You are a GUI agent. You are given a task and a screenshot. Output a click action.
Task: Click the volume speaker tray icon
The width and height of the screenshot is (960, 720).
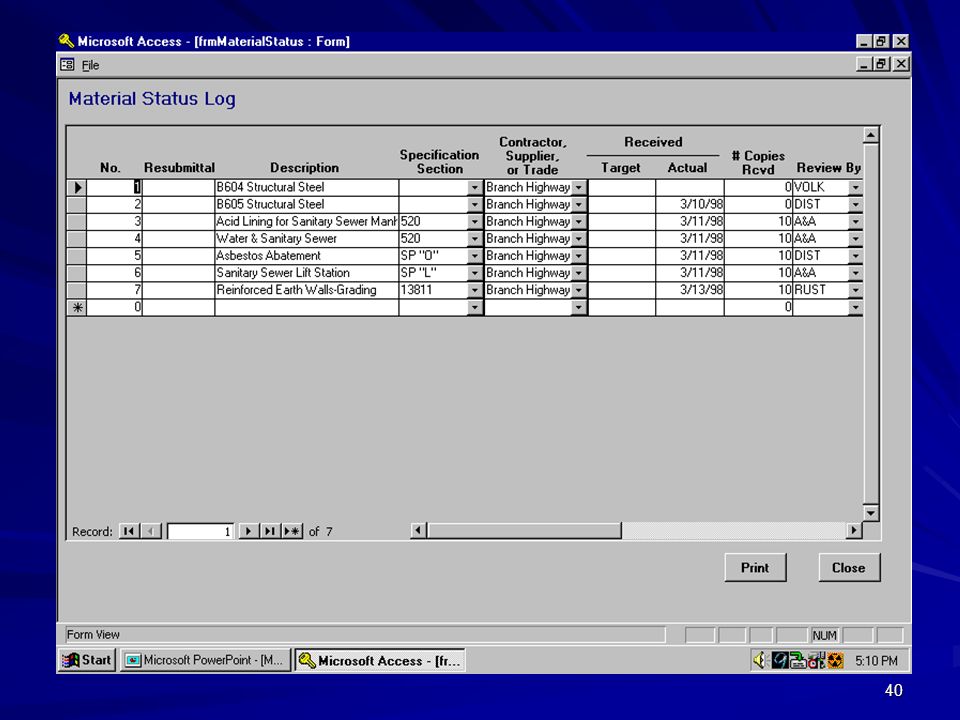coord(760,660)
